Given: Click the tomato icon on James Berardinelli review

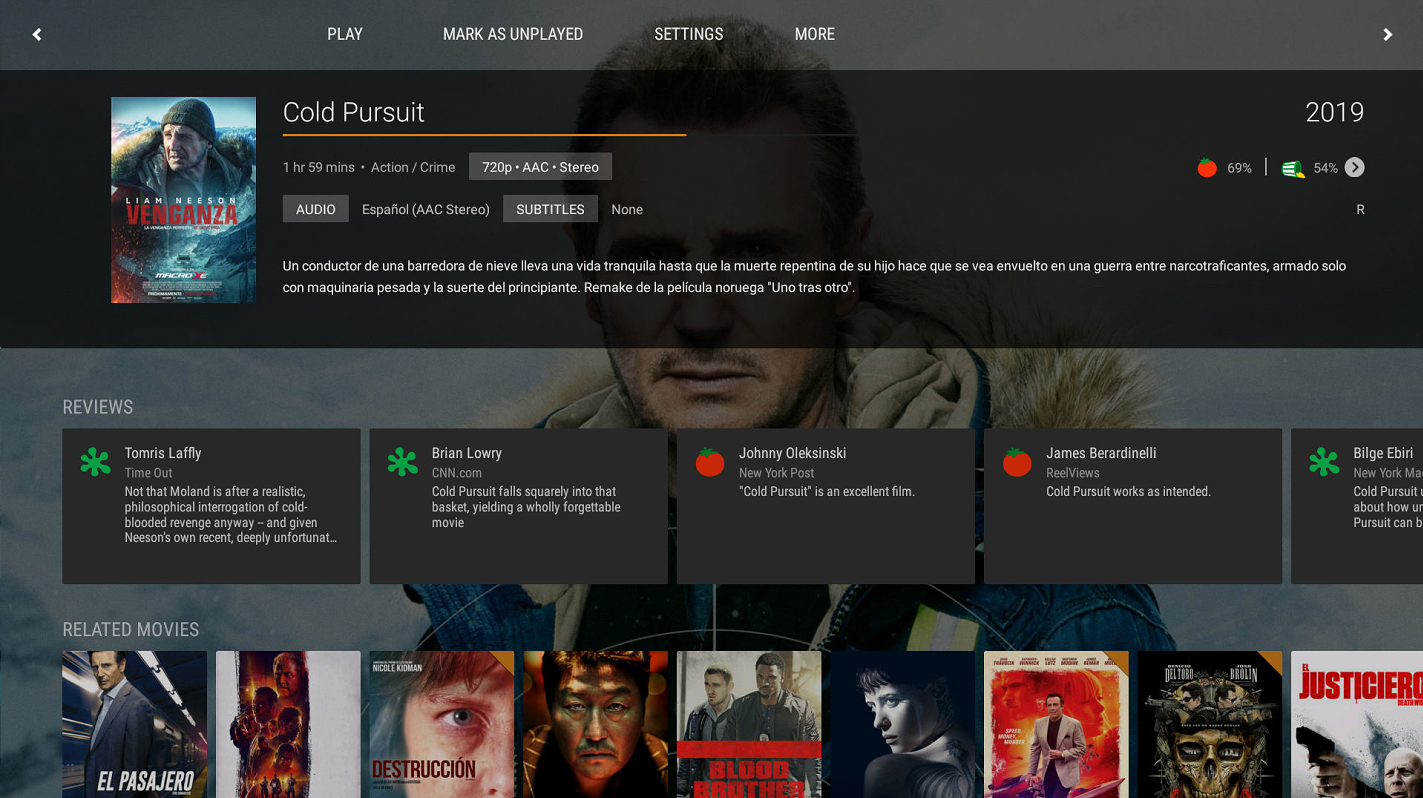Looking at the screenshot, I should pos(1017,462).
